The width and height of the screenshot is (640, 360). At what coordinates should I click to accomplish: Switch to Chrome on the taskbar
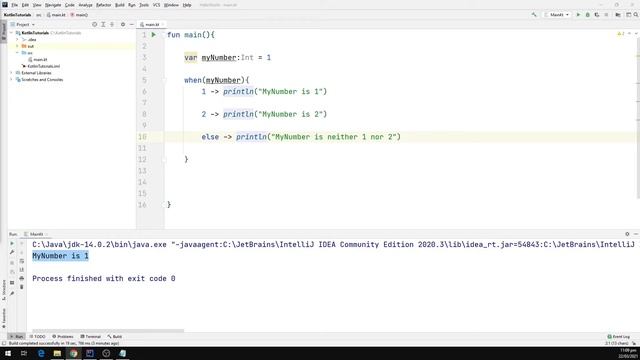[x=73, y=353]
